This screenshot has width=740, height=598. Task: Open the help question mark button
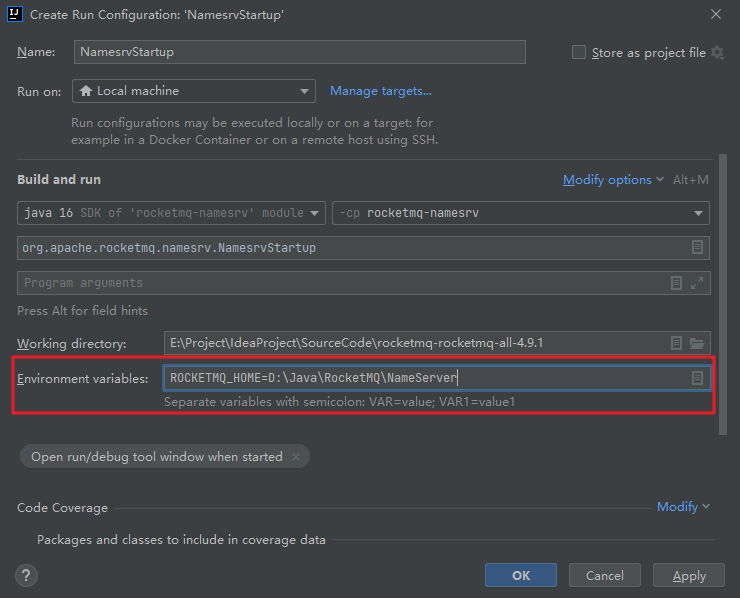[x=26, y=575]
